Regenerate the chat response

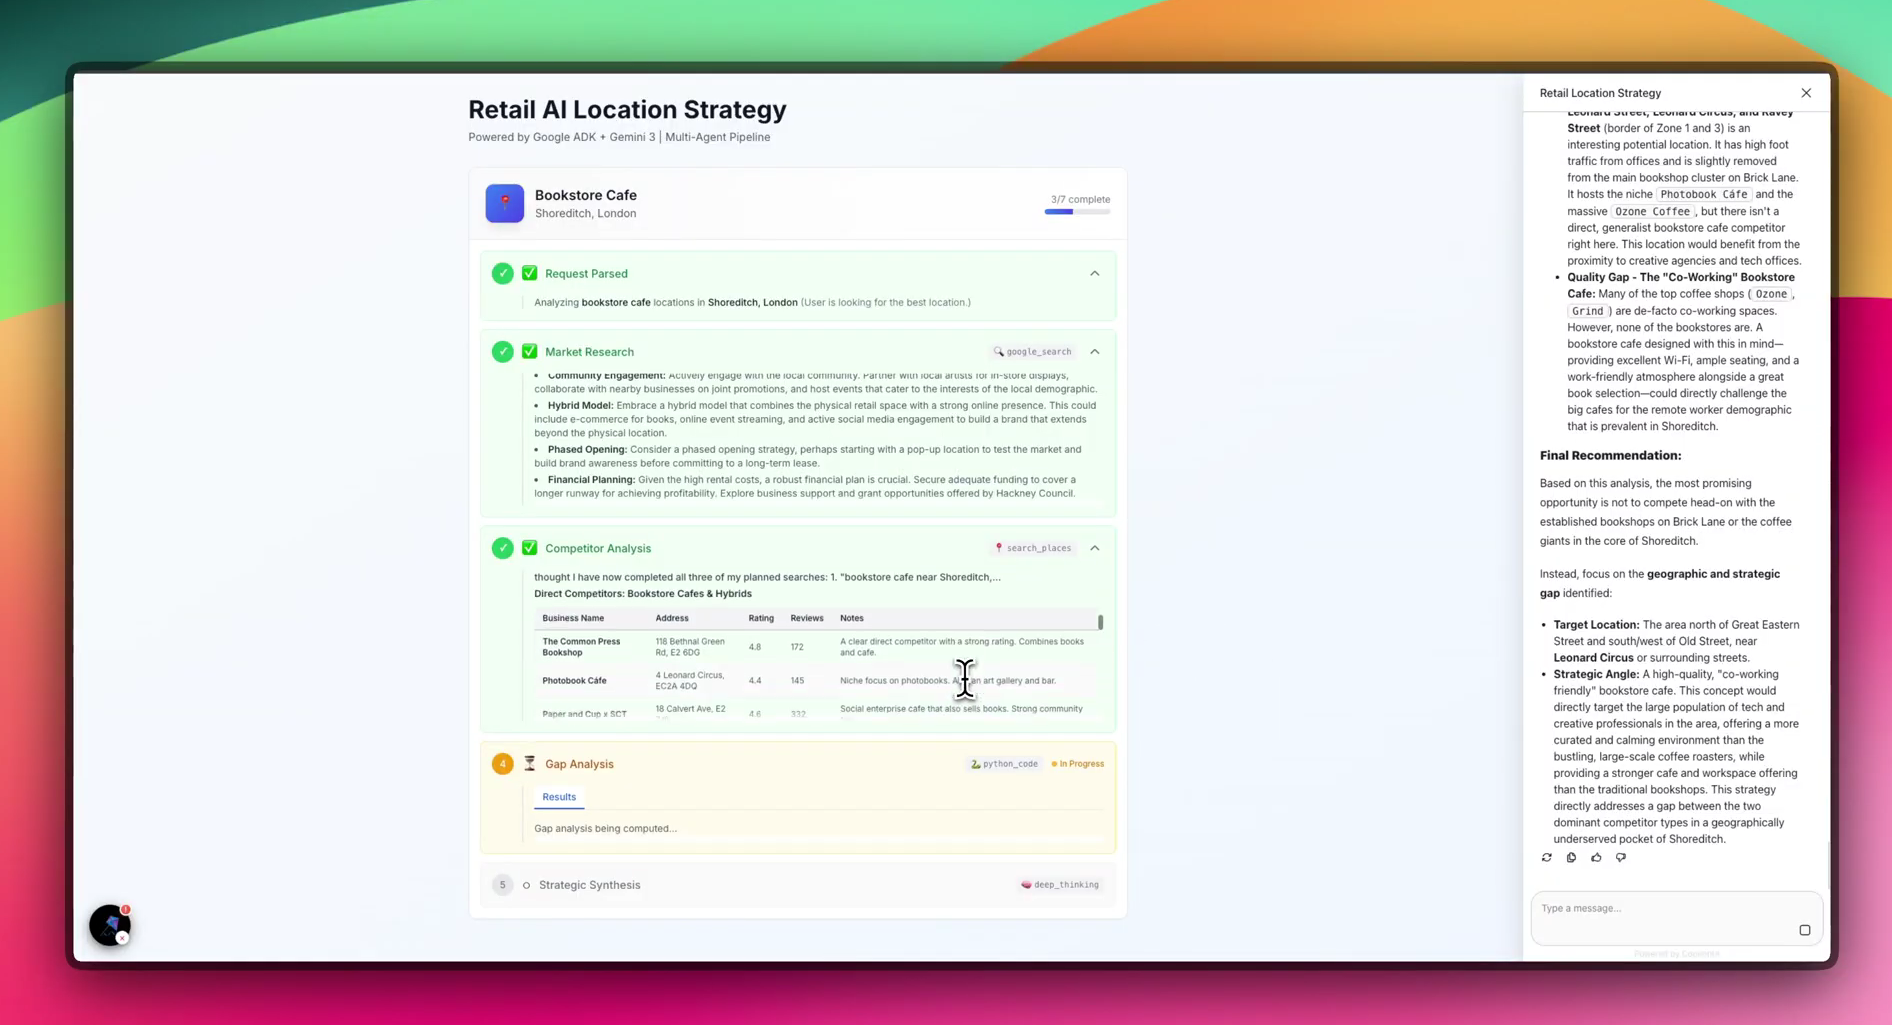(1547, 857)
